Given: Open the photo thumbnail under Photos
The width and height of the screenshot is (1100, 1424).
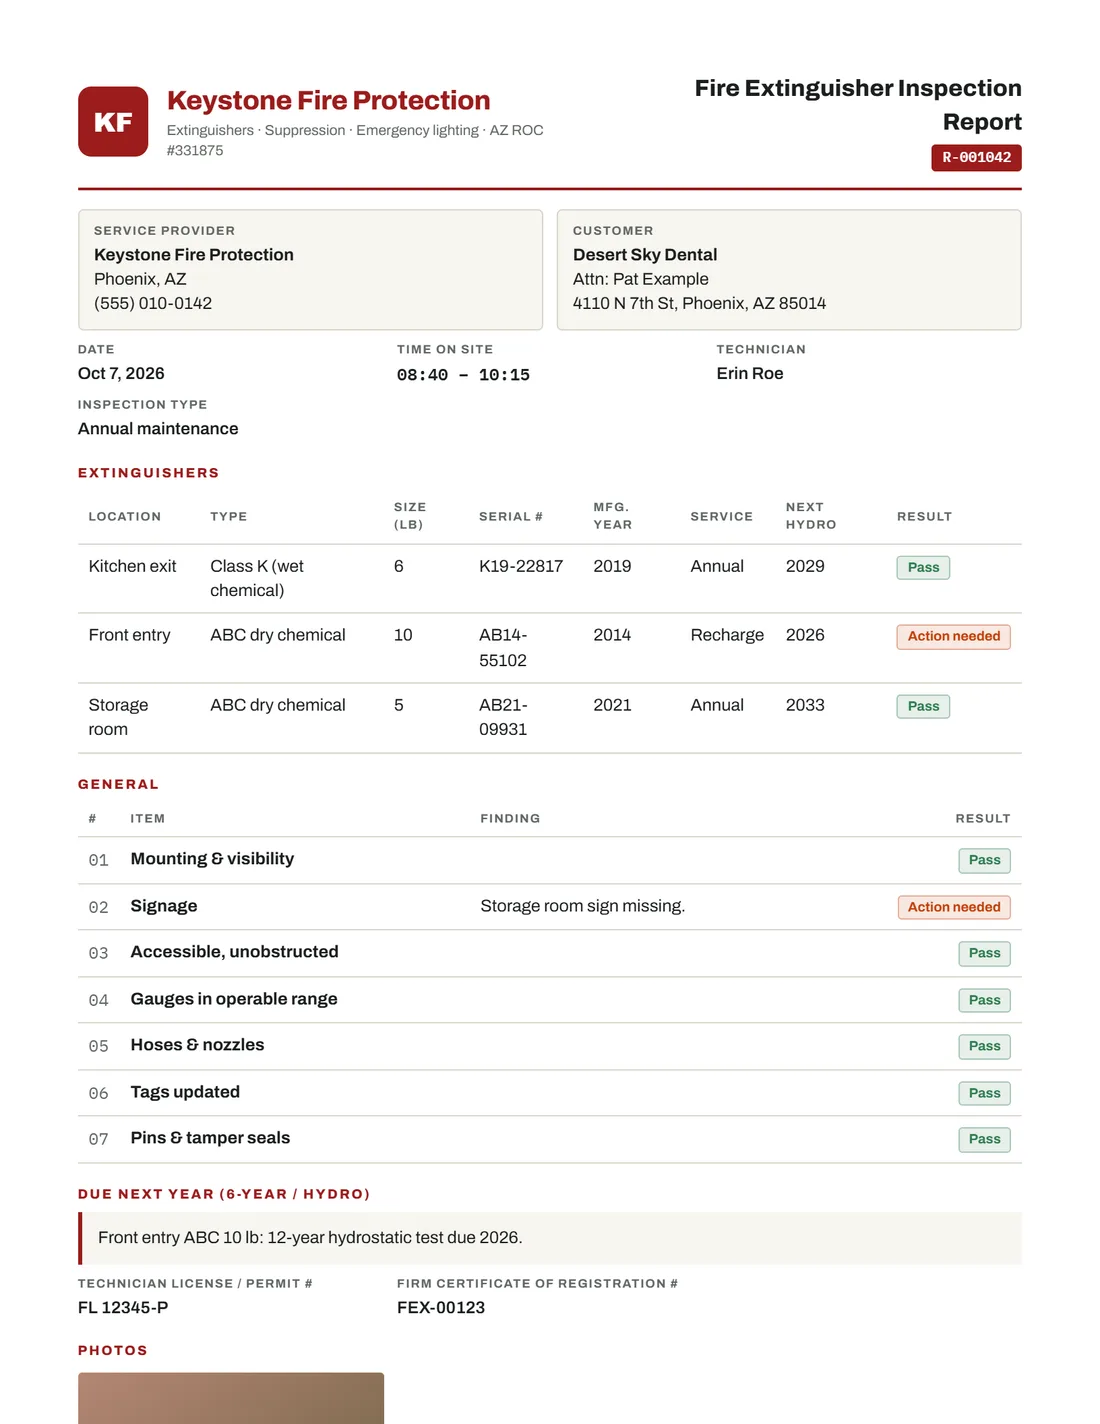Looking at the screenshot, I should coord(231,1398).
